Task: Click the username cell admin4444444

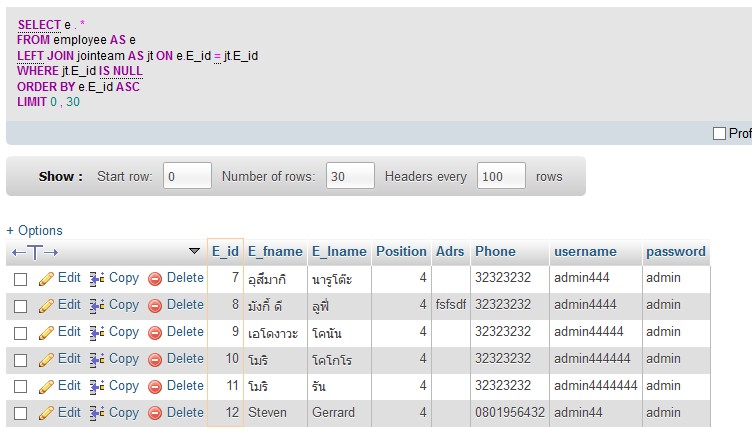Action: click(595, 386)
